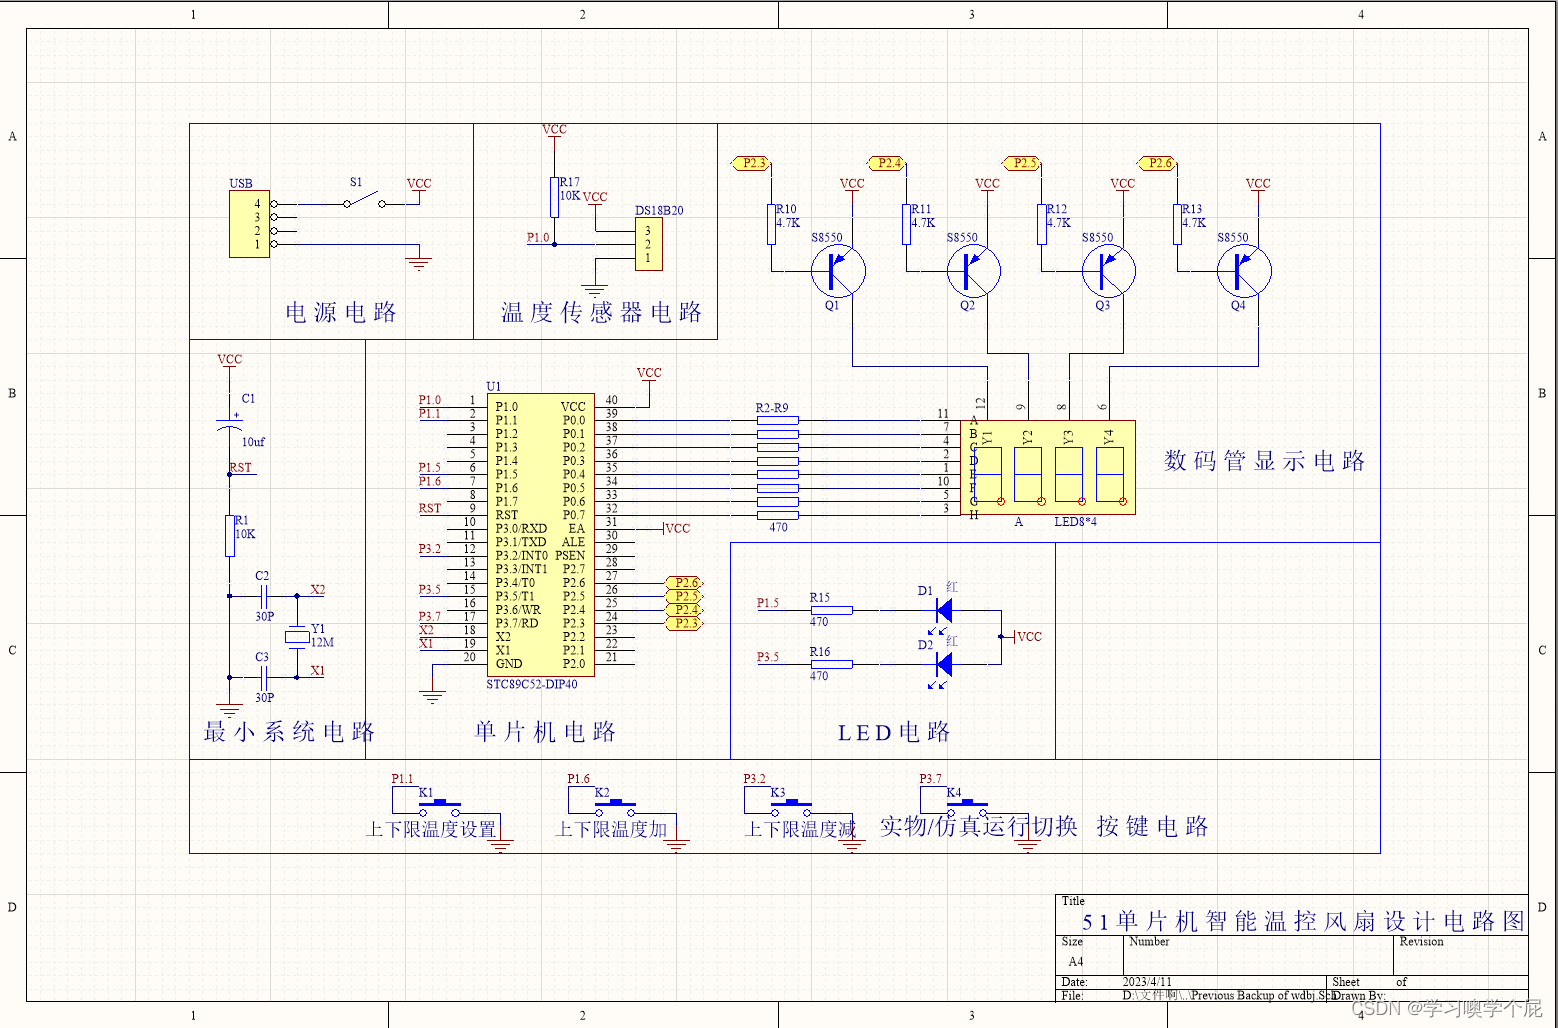Click the LED电路 label
1558x1028 pixels.
(x=894, y=733)
